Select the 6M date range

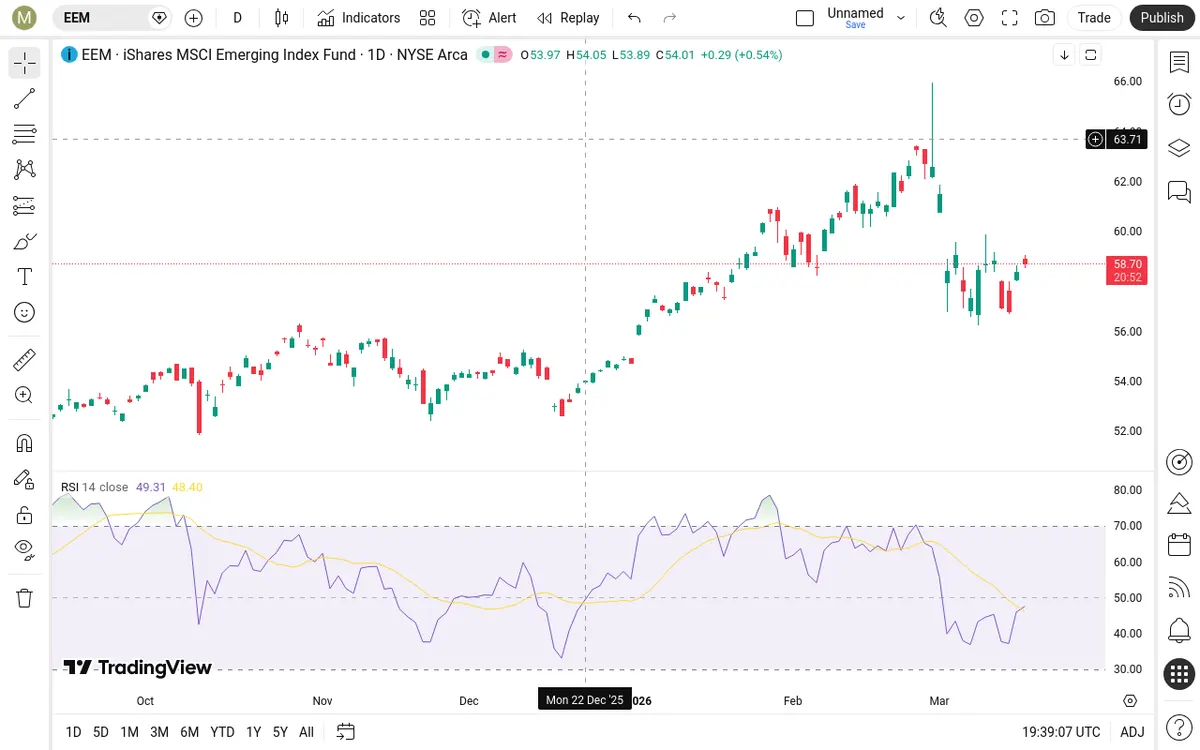[189, 732]
